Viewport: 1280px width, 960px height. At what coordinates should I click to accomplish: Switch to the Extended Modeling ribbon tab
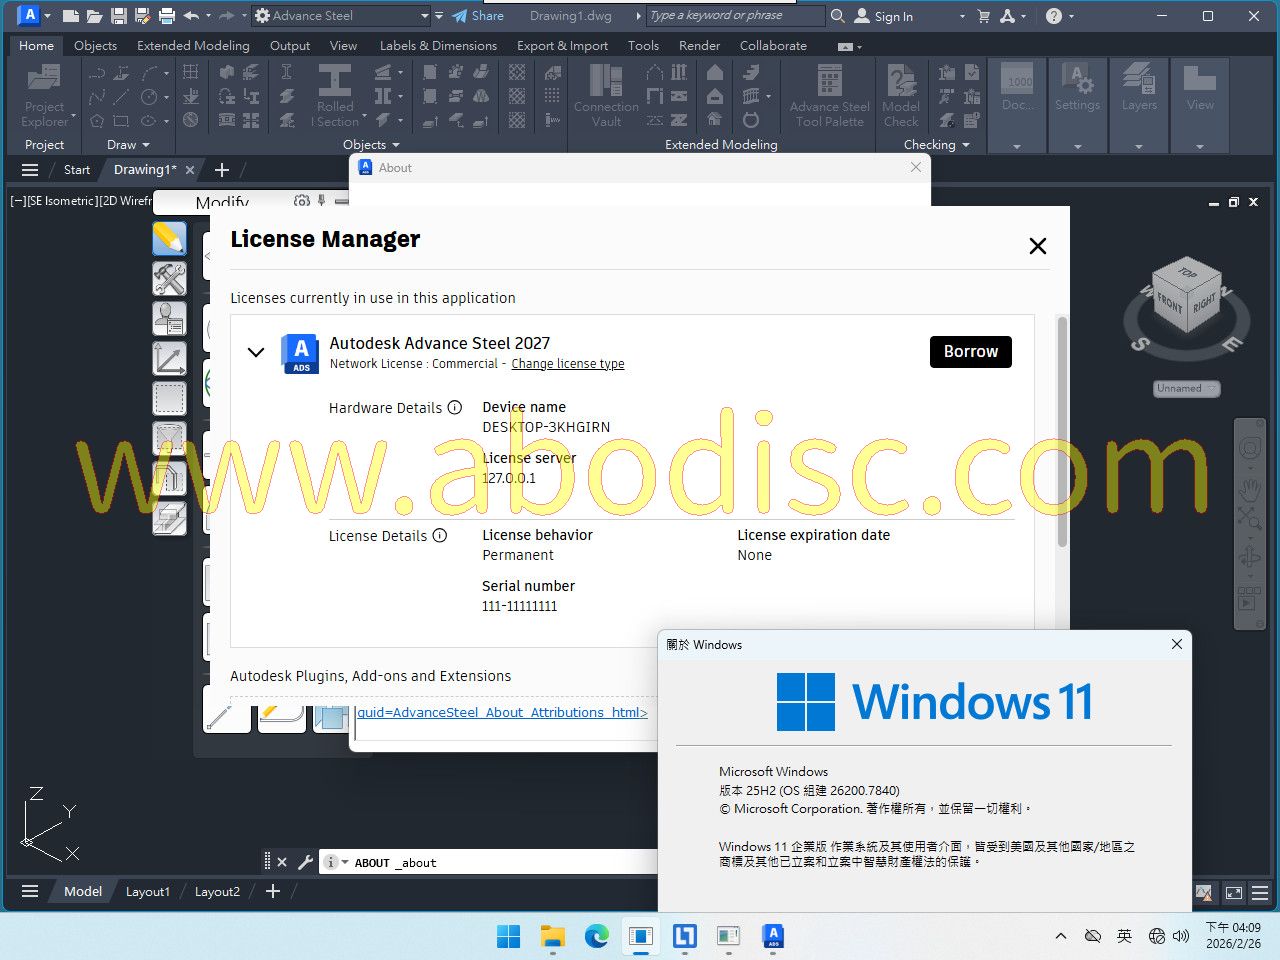[193, 46]
